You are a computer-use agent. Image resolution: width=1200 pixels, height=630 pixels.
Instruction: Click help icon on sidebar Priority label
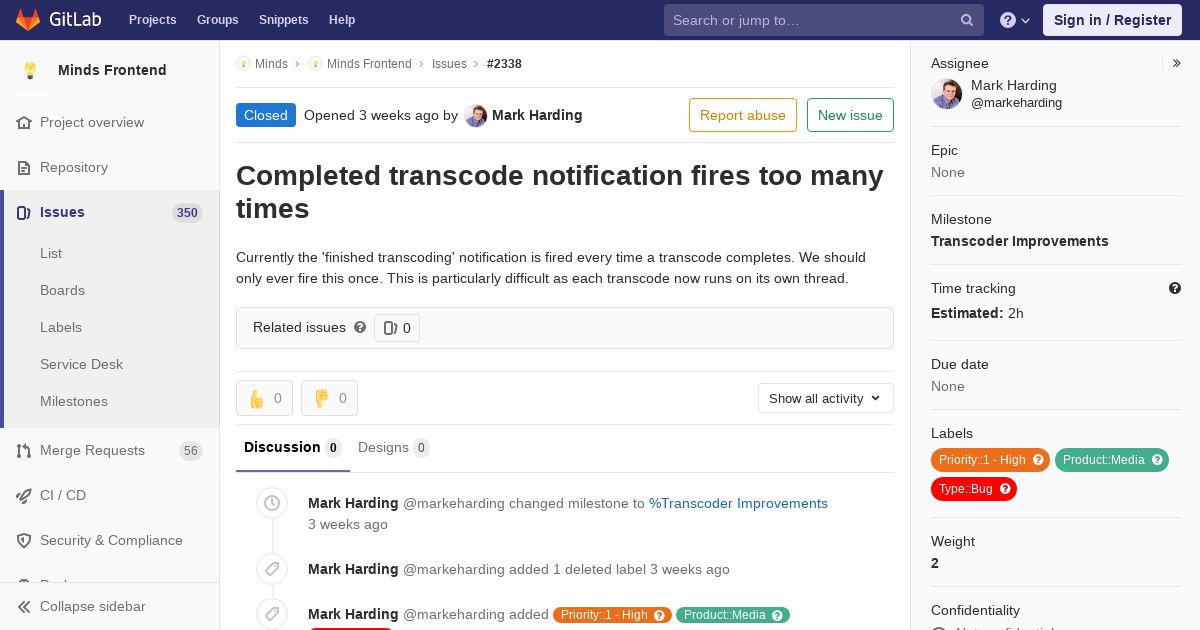click(x=1039, y=460)
